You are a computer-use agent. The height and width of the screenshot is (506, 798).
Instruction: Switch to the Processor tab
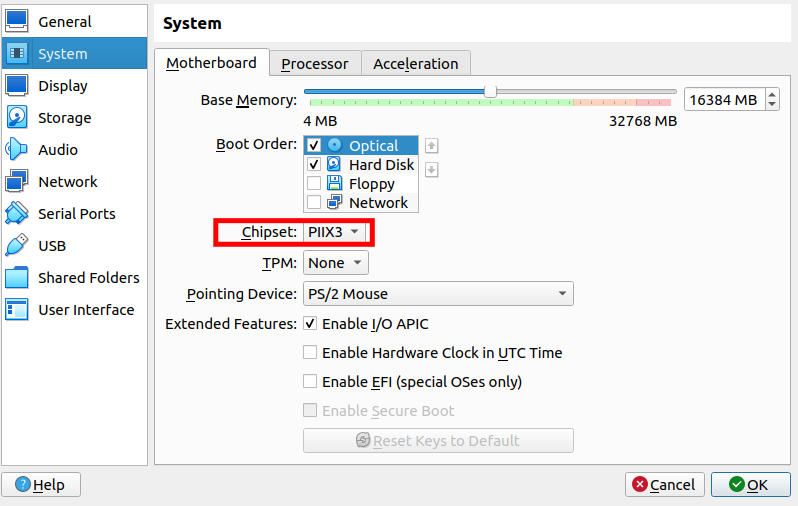click(x=314, y=64)
